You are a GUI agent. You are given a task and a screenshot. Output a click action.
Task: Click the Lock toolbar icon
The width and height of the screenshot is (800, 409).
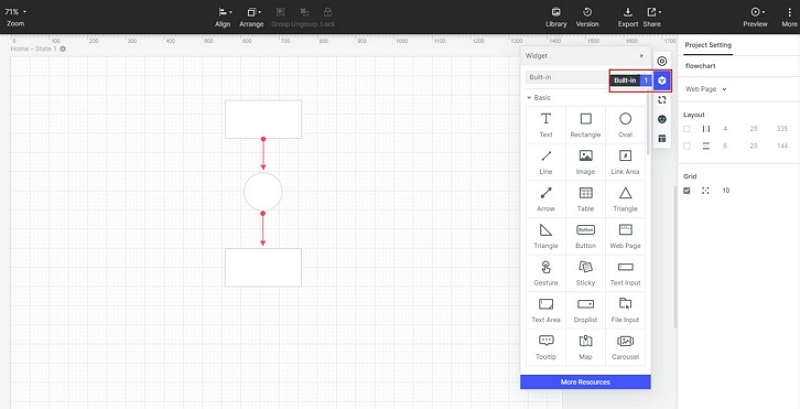point(328,12)
